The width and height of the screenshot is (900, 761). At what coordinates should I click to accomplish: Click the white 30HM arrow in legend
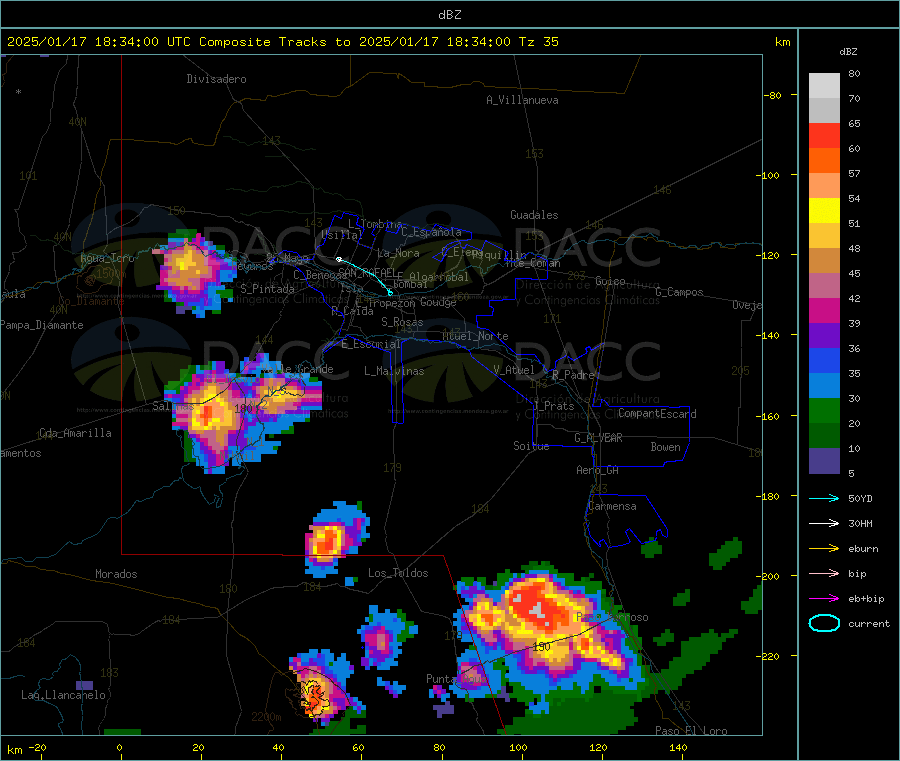(824, 523)
